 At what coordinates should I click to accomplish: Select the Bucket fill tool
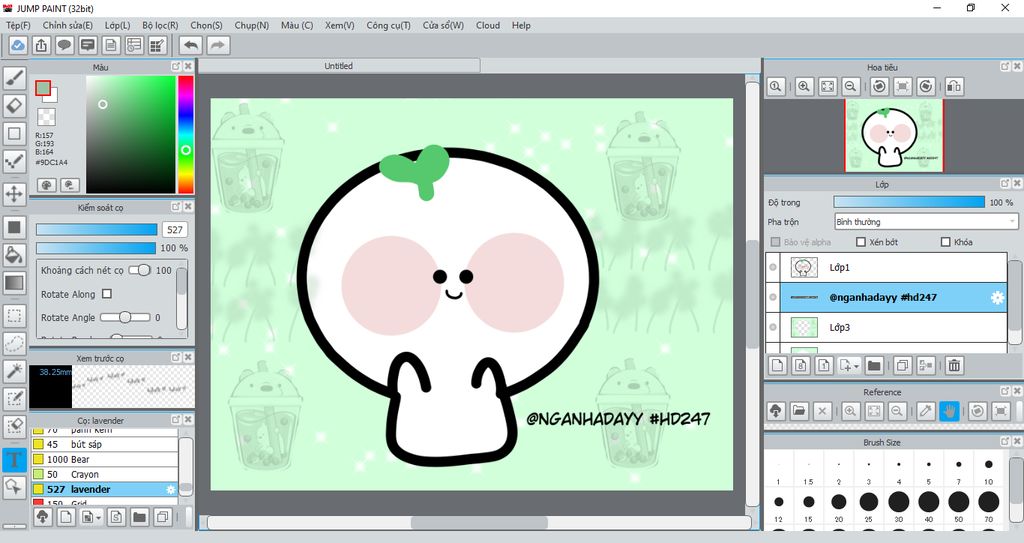14,255
